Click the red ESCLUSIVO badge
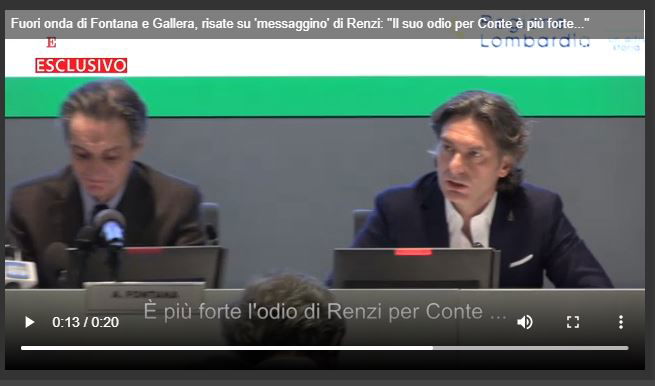This screenshot has height=386, width=655. pos(81,66)
